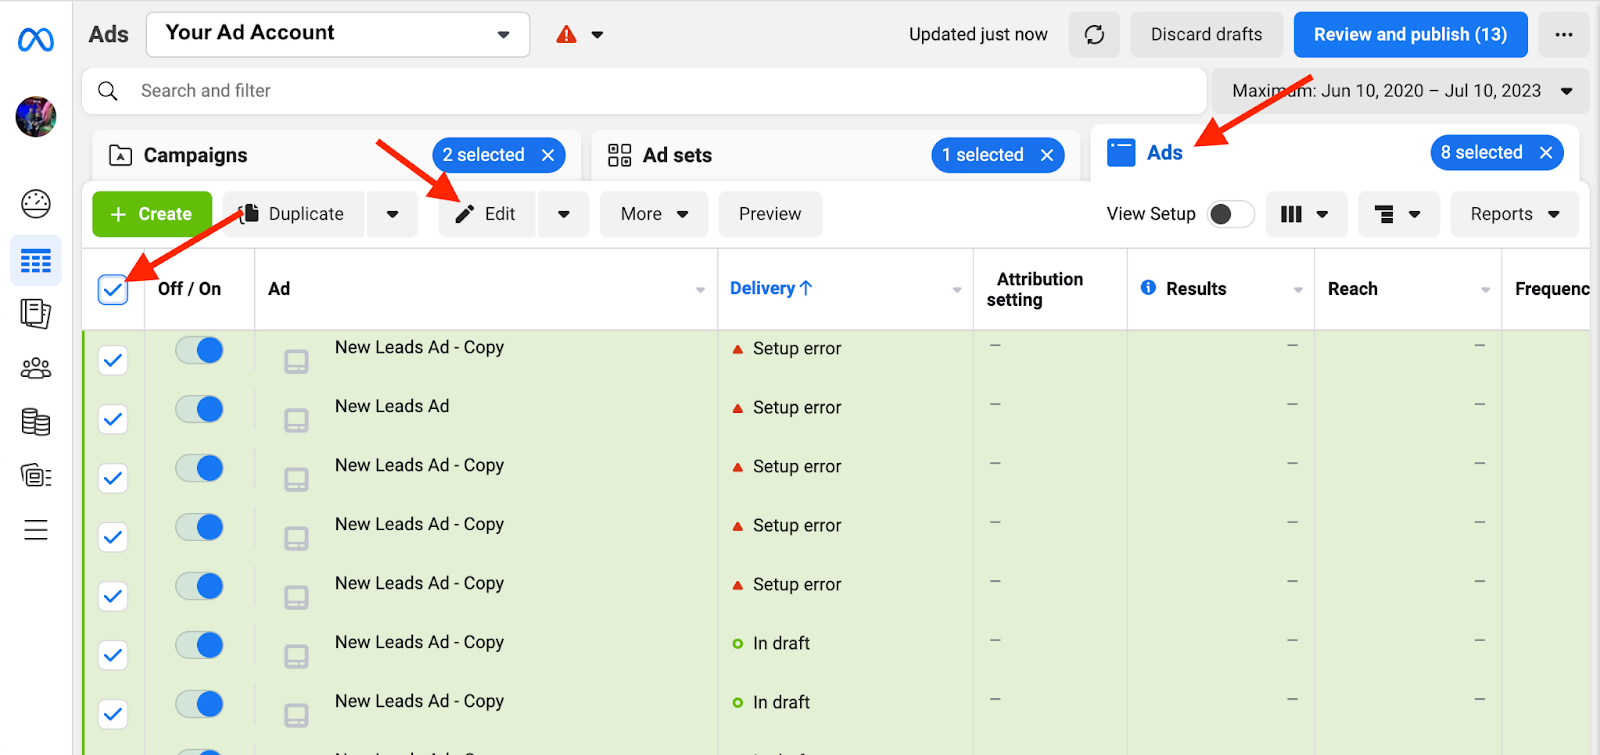The width and height of the screenshot is (1600, 755).
Task: Open the Account Overview gauge icon
Action: pyautogui.click(x=36, y=204)
